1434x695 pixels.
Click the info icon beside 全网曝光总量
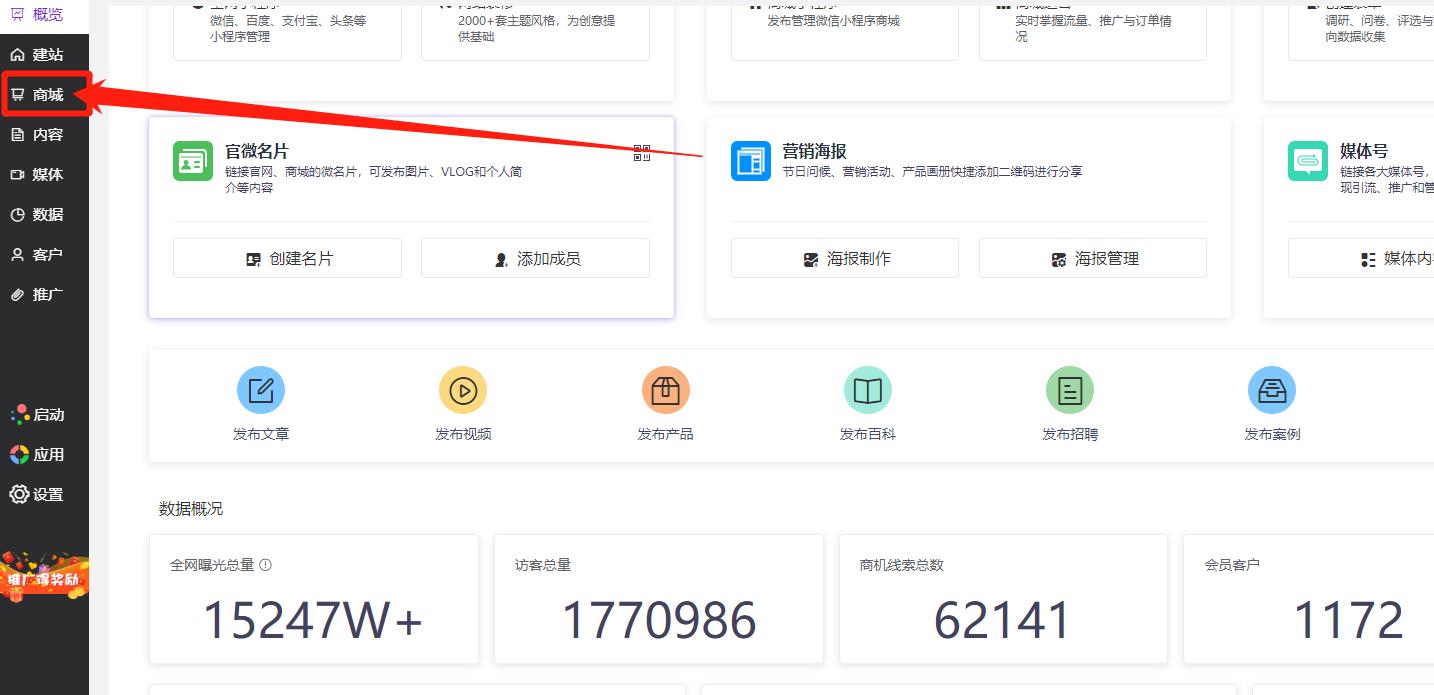[x=265, y=565]
